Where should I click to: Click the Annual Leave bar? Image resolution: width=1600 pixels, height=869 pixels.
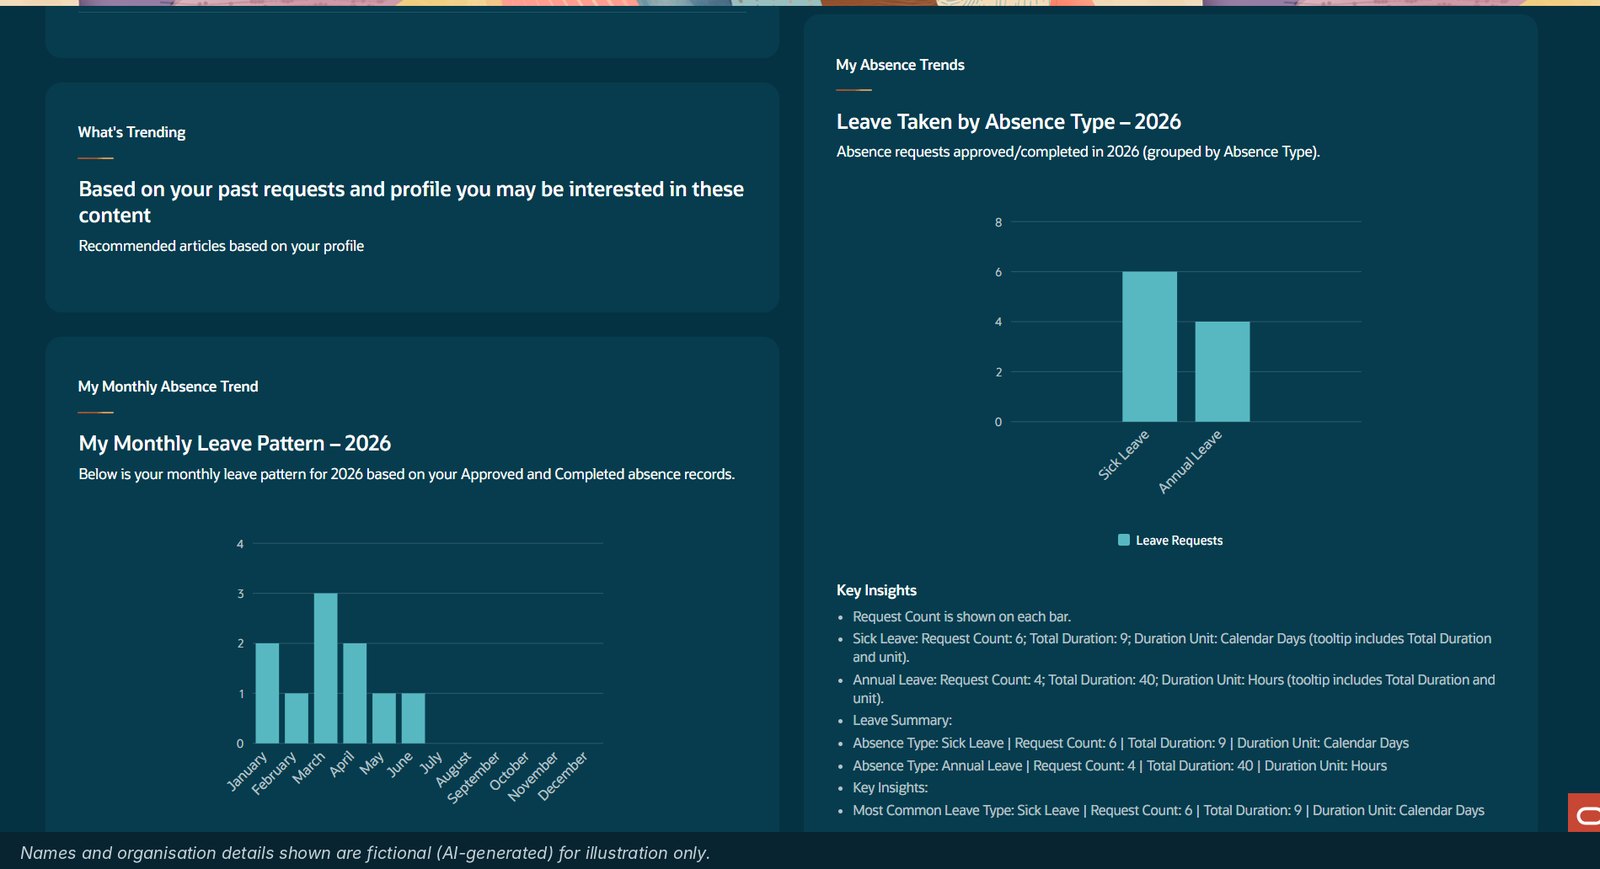[1222, 371]
